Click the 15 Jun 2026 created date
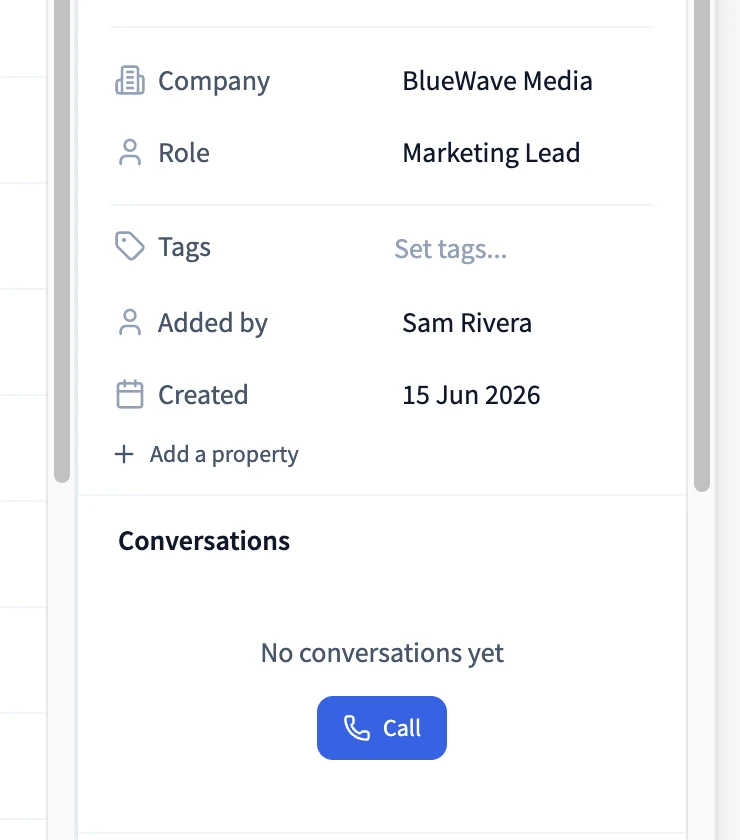 click(471, 395)
